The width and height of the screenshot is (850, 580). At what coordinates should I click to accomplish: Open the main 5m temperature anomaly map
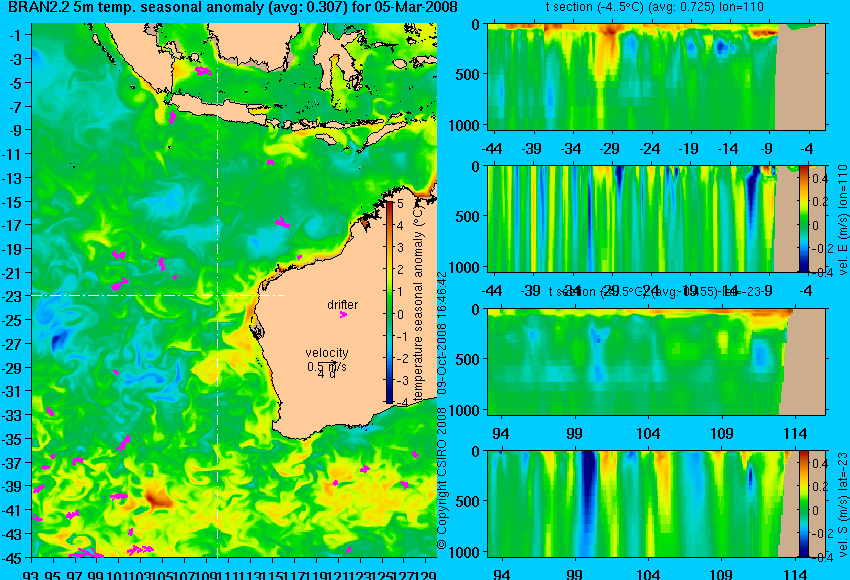click(234, 290)
